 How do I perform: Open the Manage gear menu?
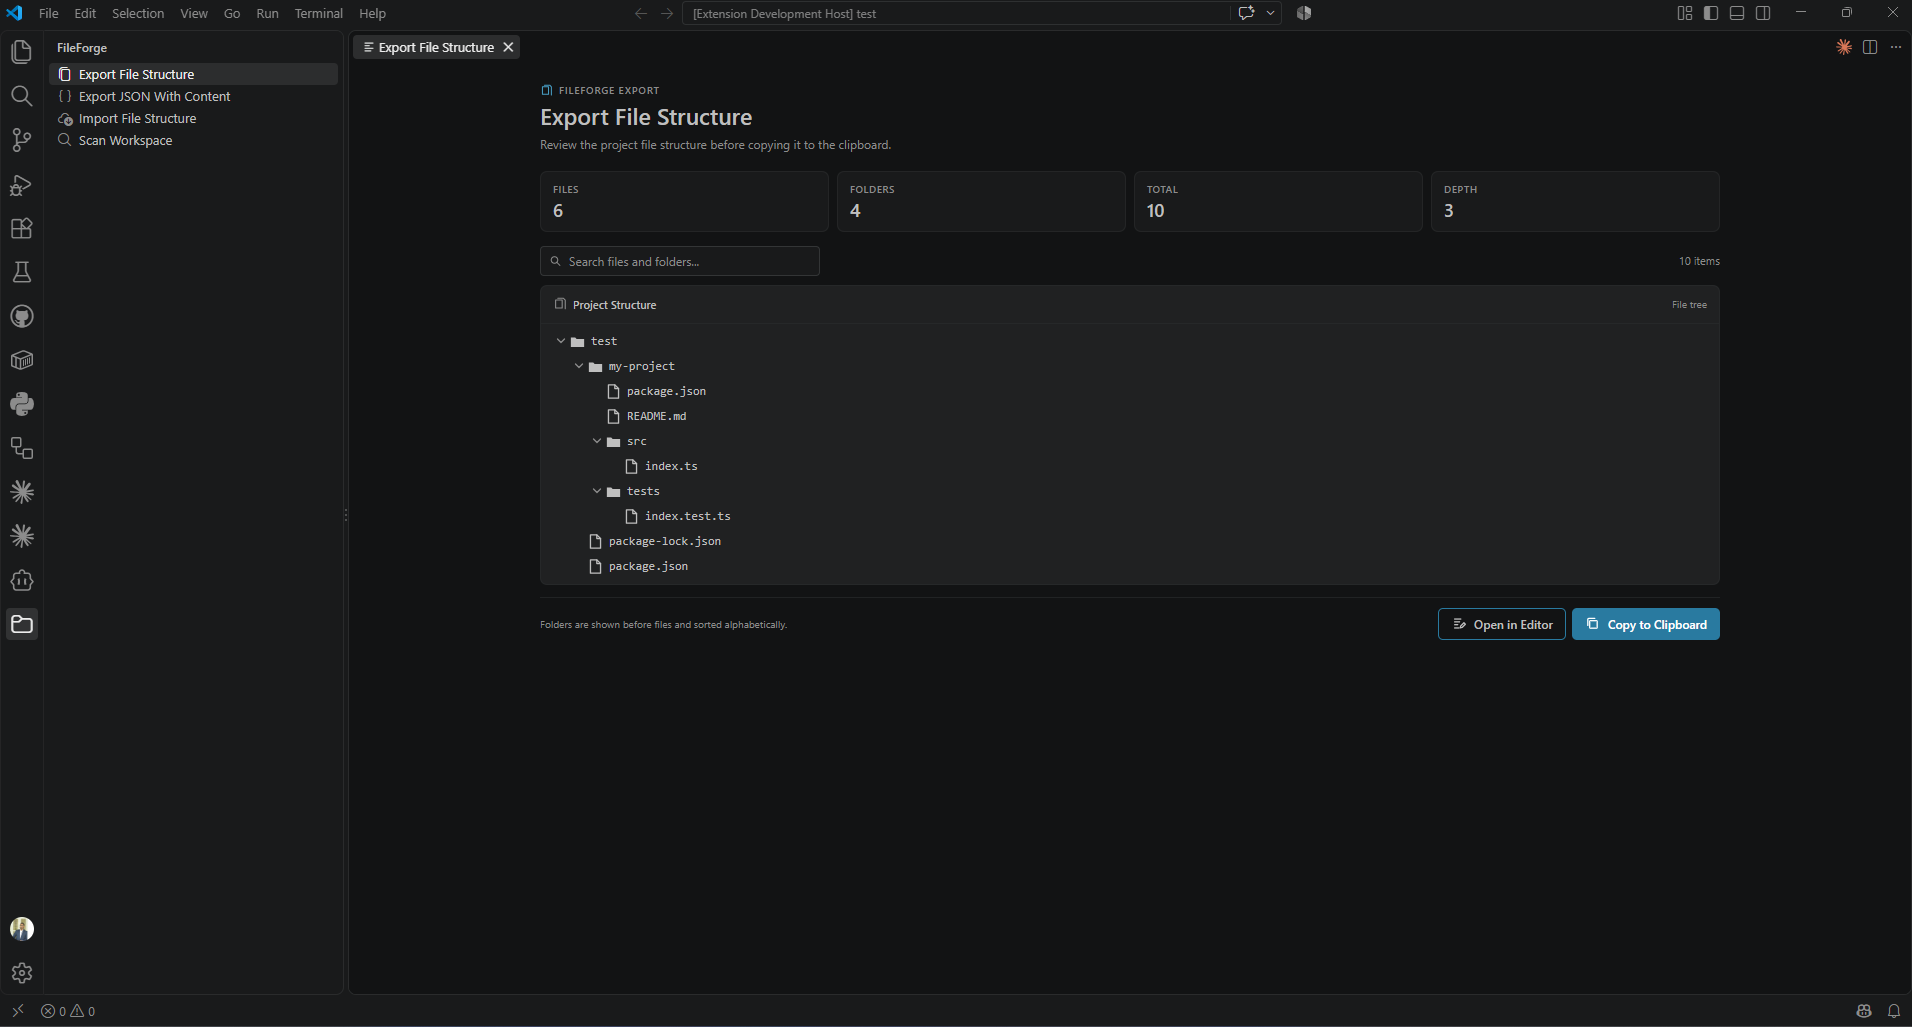[21, 973]
